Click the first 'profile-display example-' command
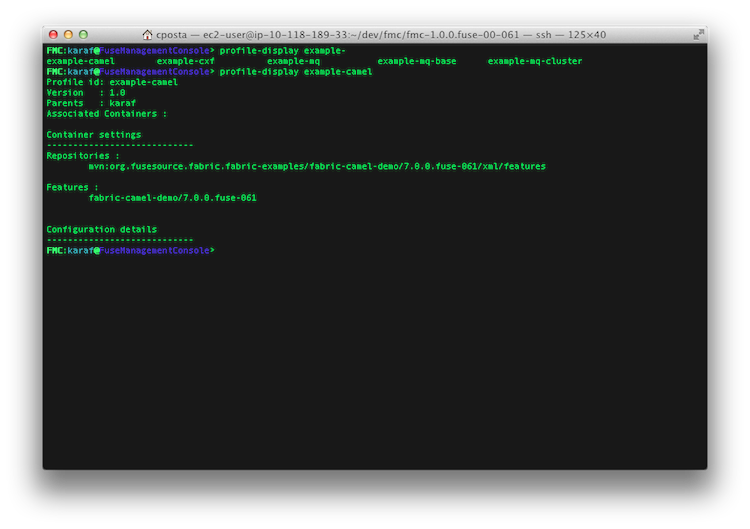The height and width of the screenshot is (529, 750). [282, 51]
